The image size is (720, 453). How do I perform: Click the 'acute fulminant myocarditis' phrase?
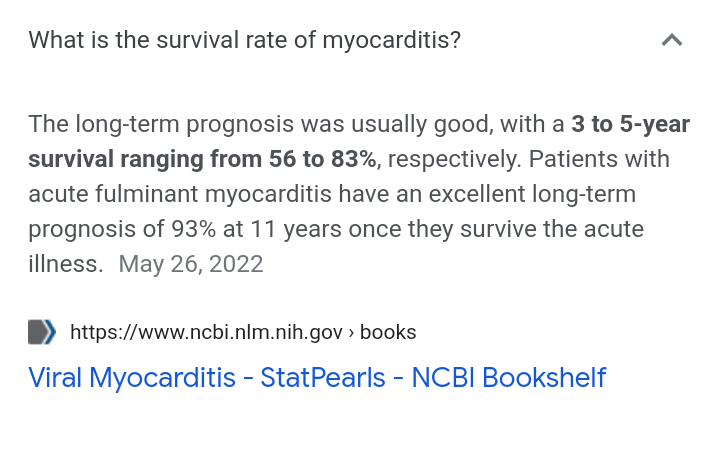180,194
